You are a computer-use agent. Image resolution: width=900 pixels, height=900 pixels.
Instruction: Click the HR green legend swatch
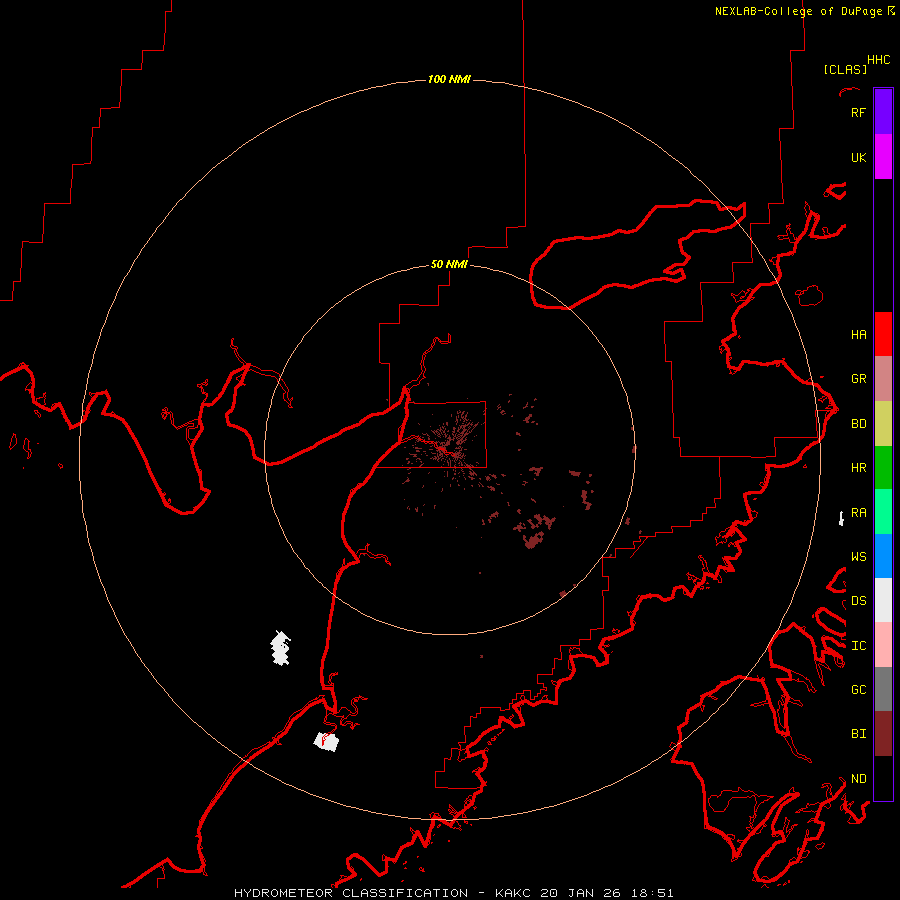click(x=883, y=468)
